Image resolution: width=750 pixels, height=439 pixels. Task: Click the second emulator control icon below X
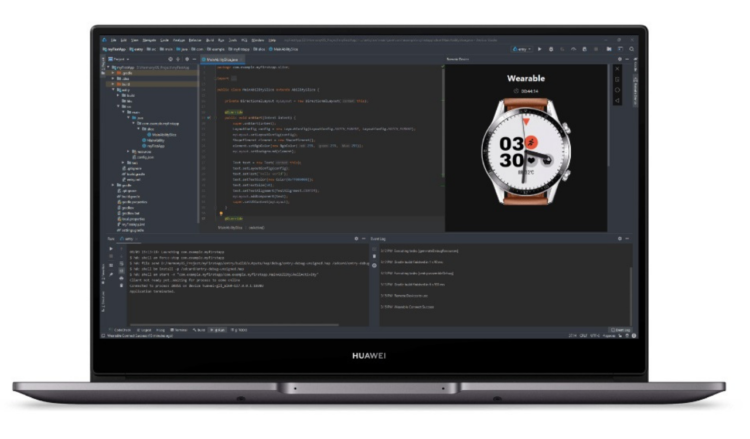click(617, 79)
